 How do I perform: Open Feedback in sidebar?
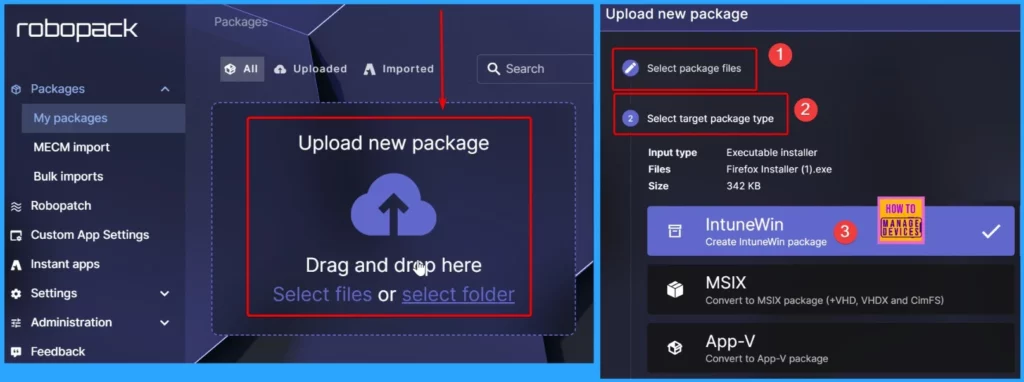click(x=58, y=352)
